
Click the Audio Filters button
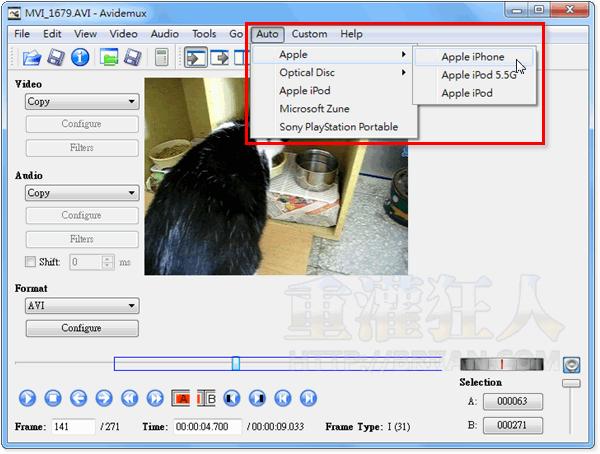82,239
